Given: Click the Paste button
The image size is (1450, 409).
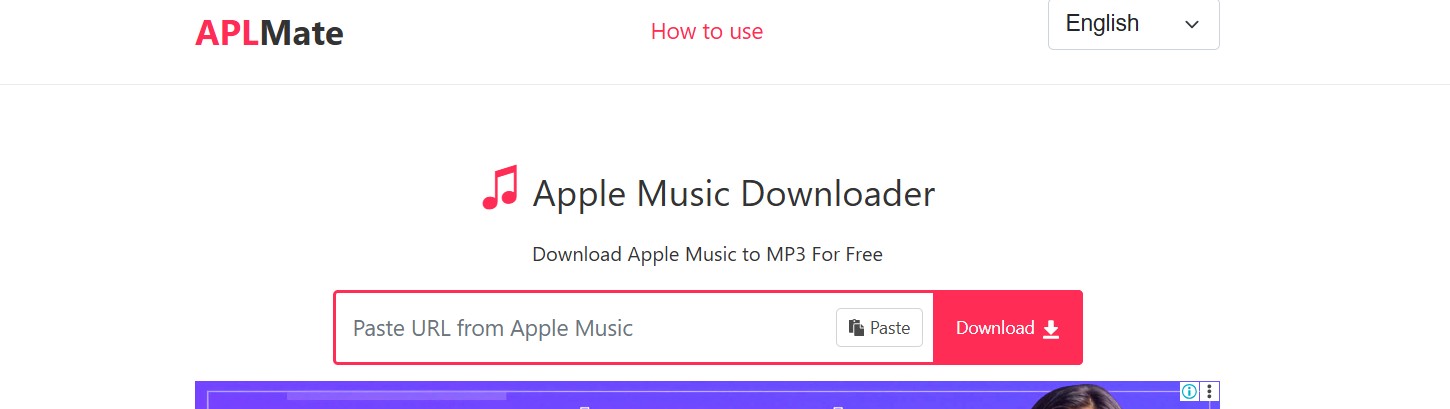Looking at the screenshot, I should pos(879,328).
